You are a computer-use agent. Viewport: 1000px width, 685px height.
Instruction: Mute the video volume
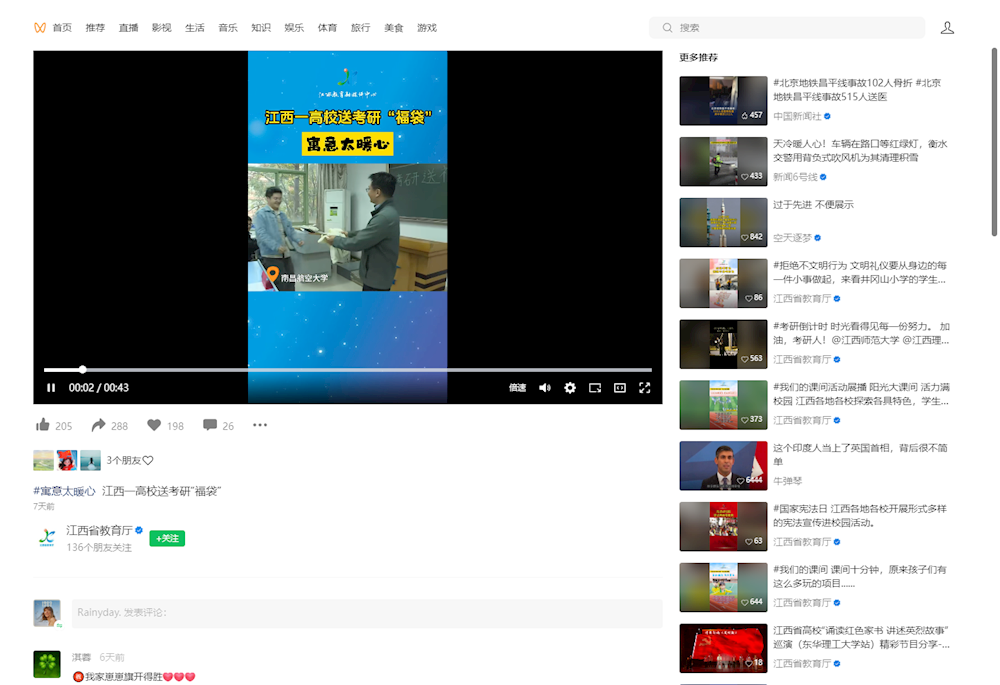[545, 388]
